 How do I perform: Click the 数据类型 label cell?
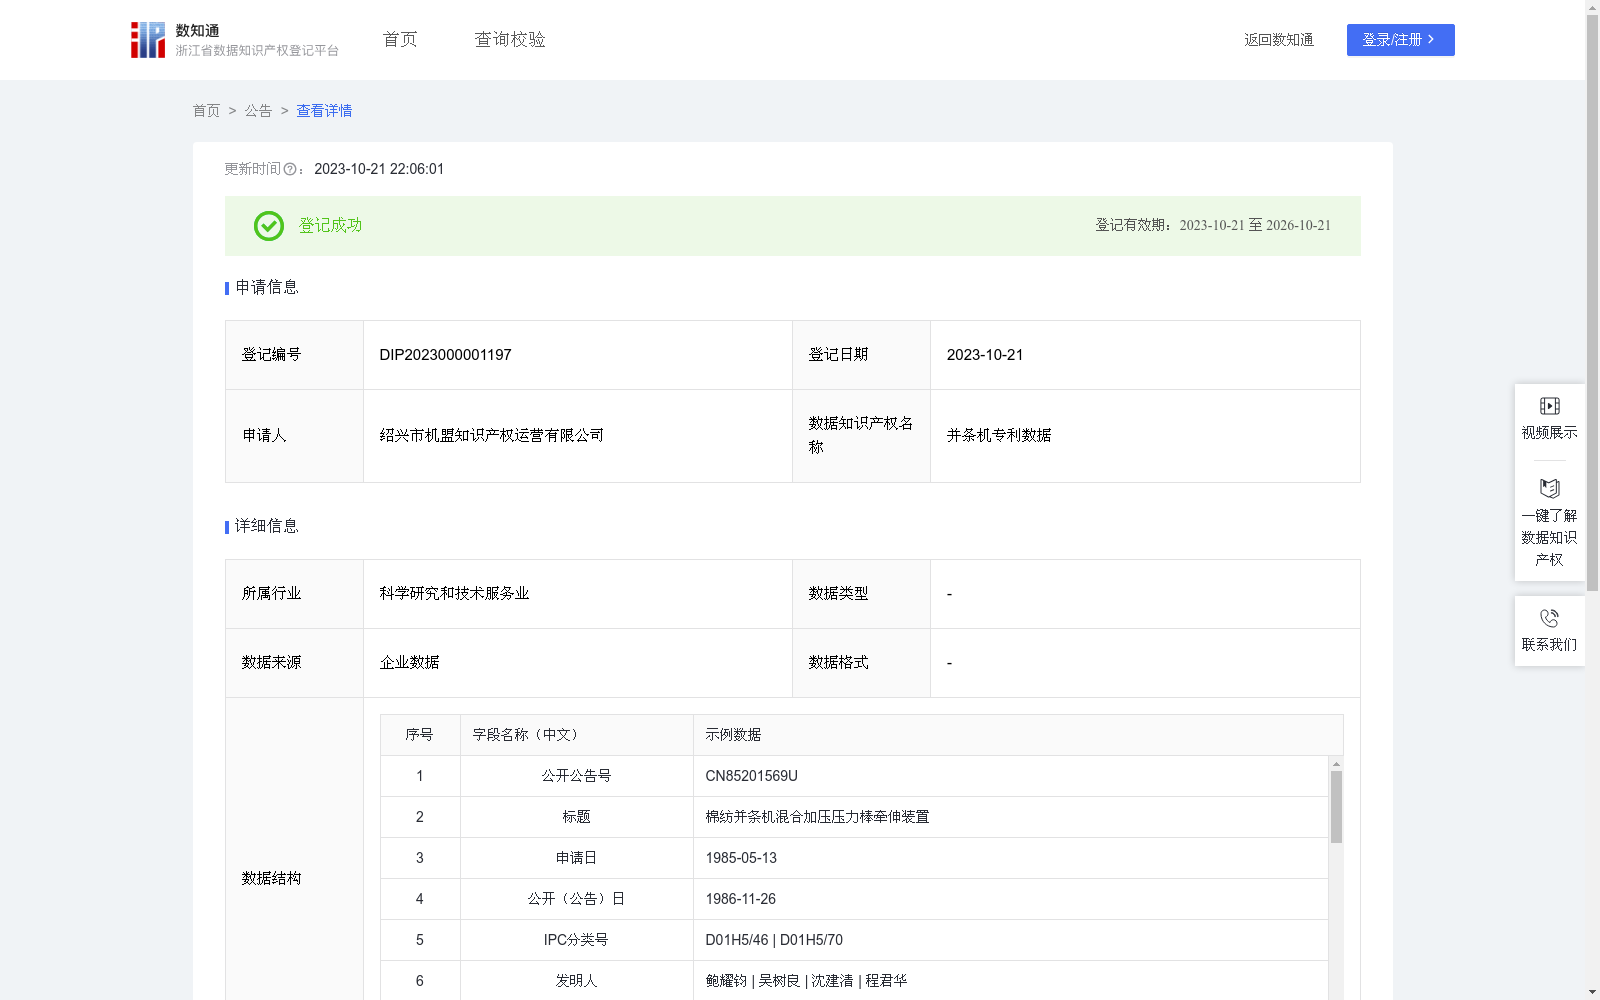[862, 594]
